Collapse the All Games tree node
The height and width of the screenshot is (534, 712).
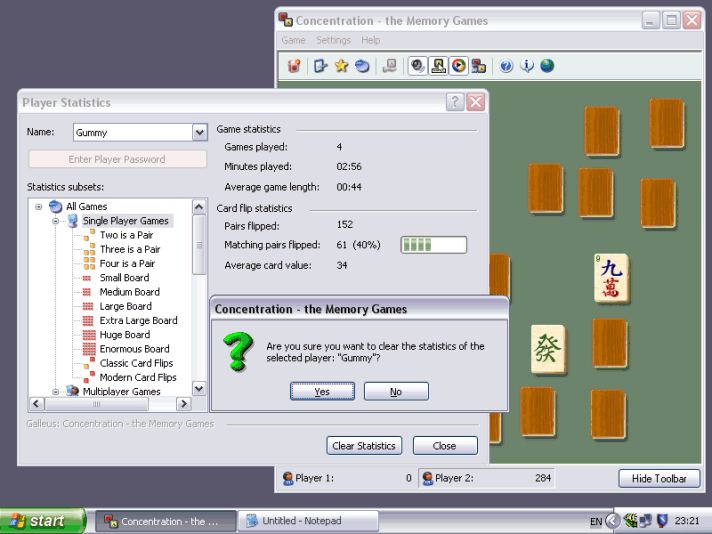point(39,207)
